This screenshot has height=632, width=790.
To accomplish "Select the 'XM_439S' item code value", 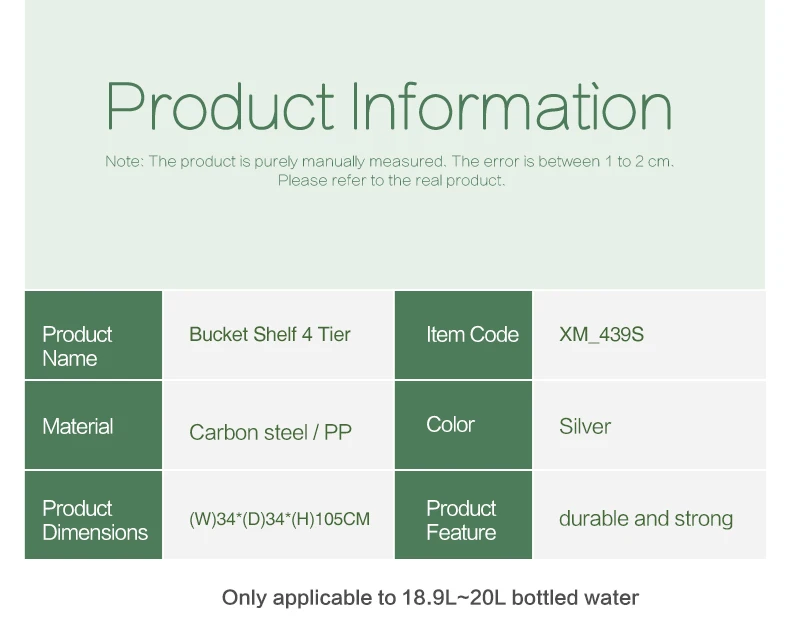I will coord(601,334).
